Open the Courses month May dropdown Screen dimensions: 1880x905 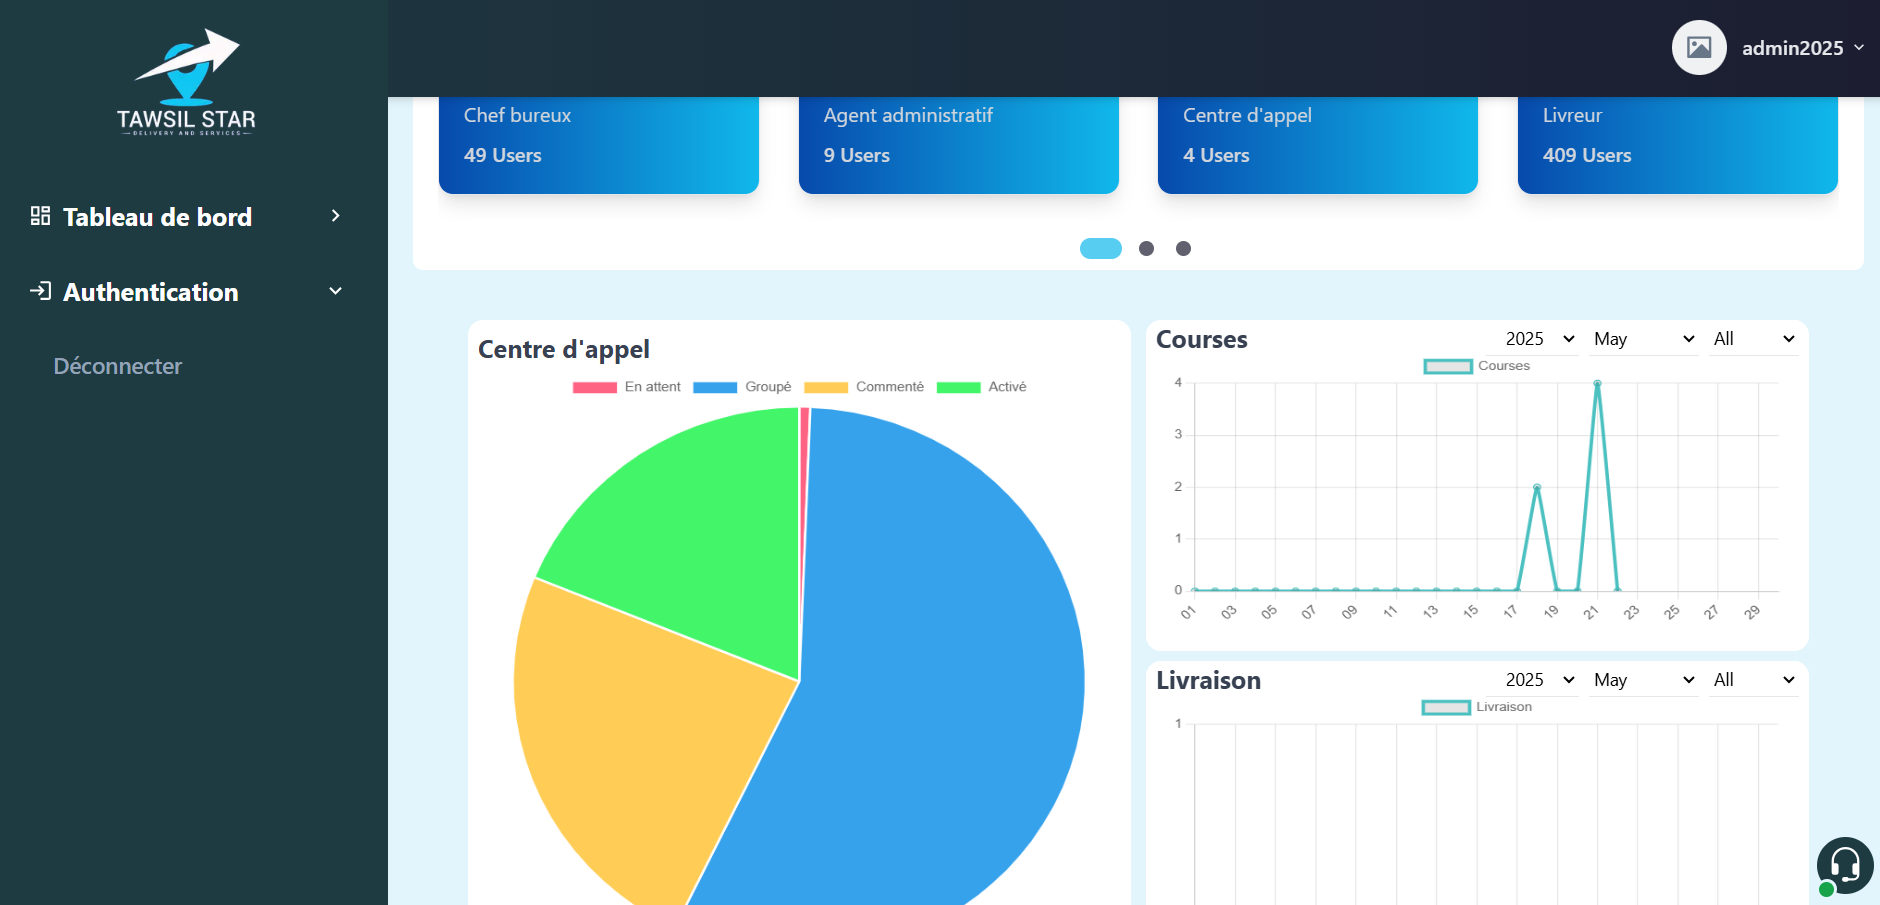coord(1643,339)
